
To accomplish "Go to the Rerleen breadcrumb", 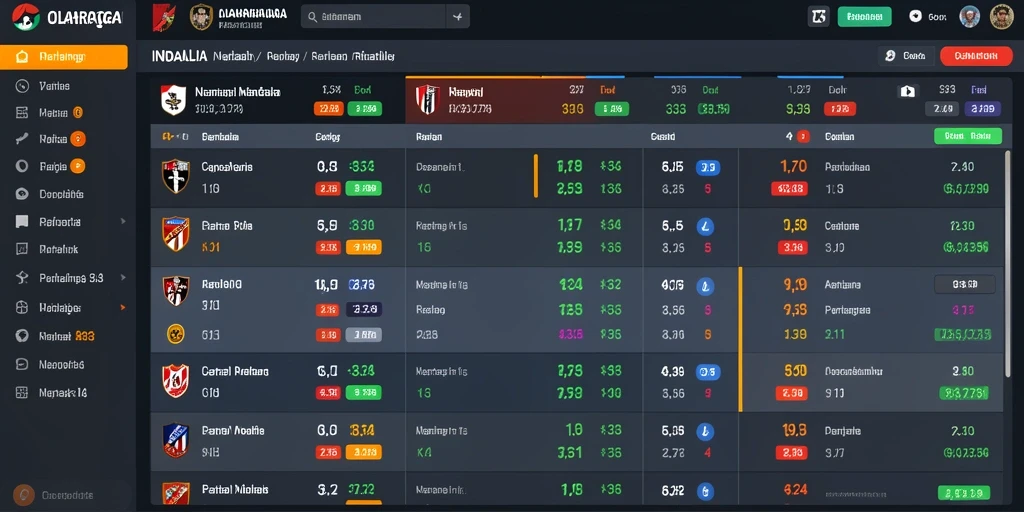I will (x=328, y=57).
